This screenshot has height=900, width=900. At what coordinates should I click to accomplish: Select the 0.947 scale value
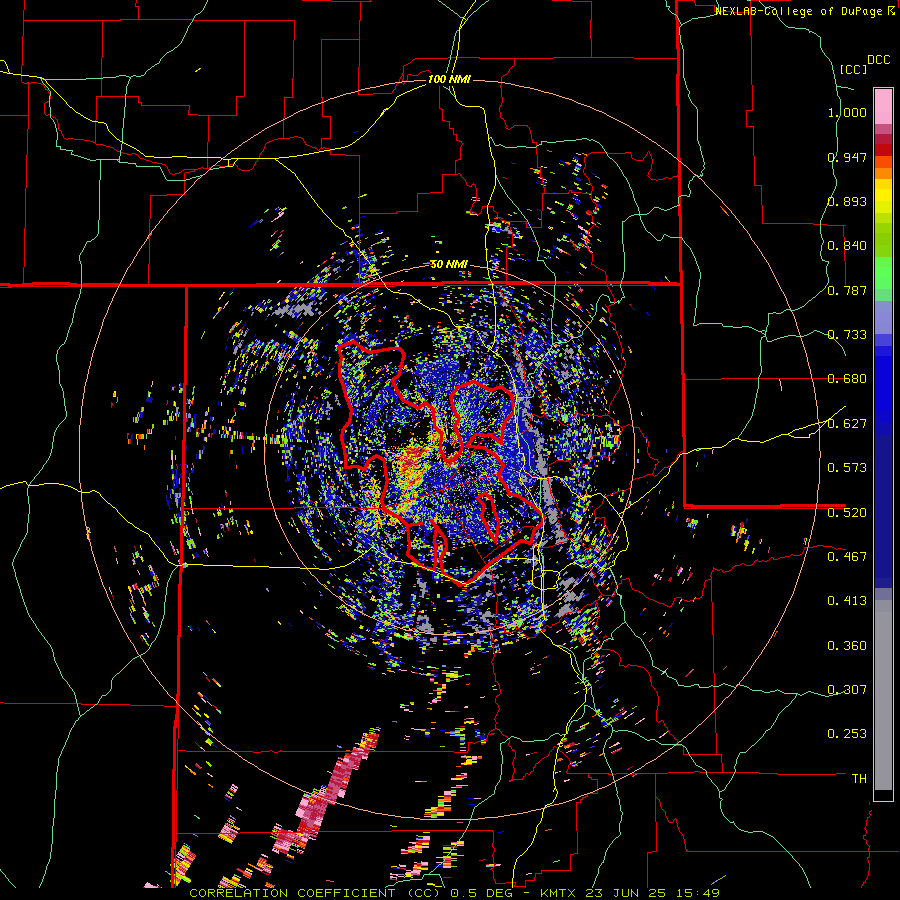(x=847, y=157)
